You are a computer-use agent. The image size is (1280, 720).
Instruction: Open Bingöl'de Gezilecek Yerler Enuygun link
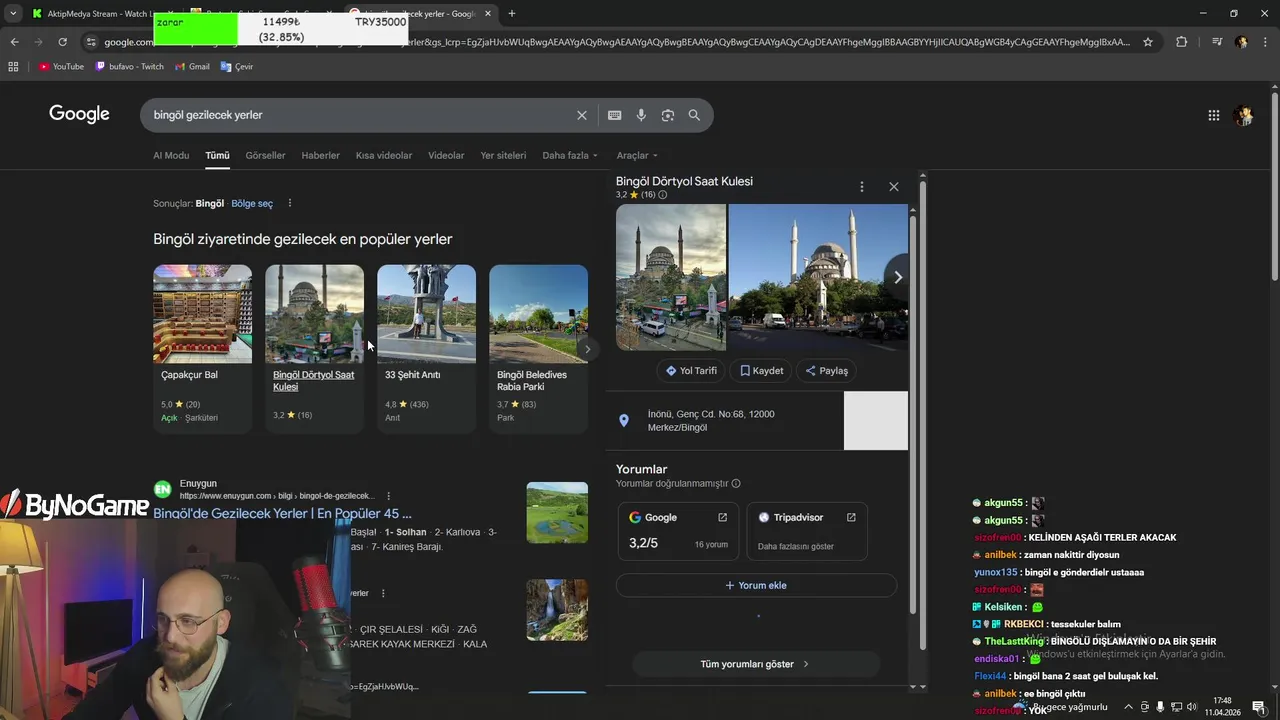(282, 513)
